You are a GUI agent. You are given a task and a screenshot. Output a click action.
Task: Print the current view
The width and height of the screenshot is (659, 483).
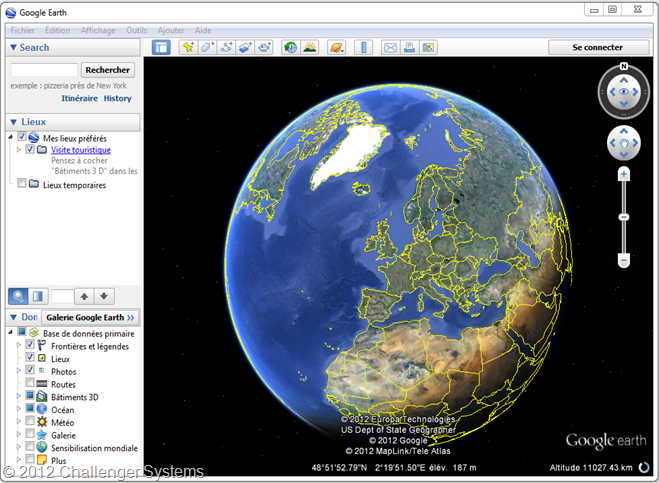click(409, 48)
